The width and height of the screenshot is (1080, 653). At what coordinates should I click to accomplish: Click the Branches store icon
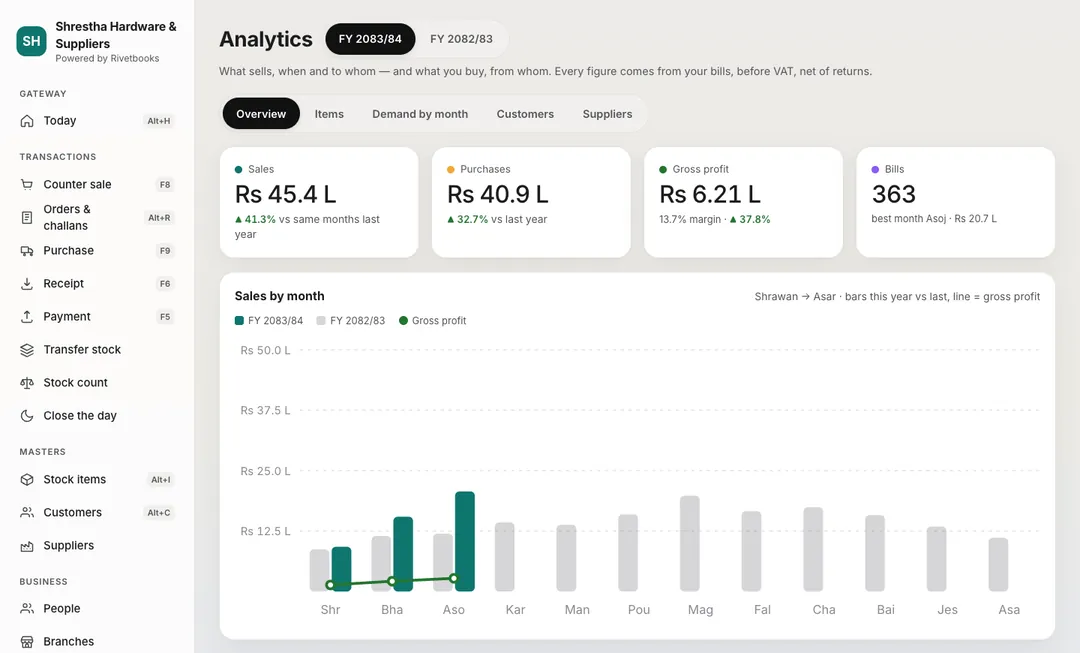pos(27,642)
